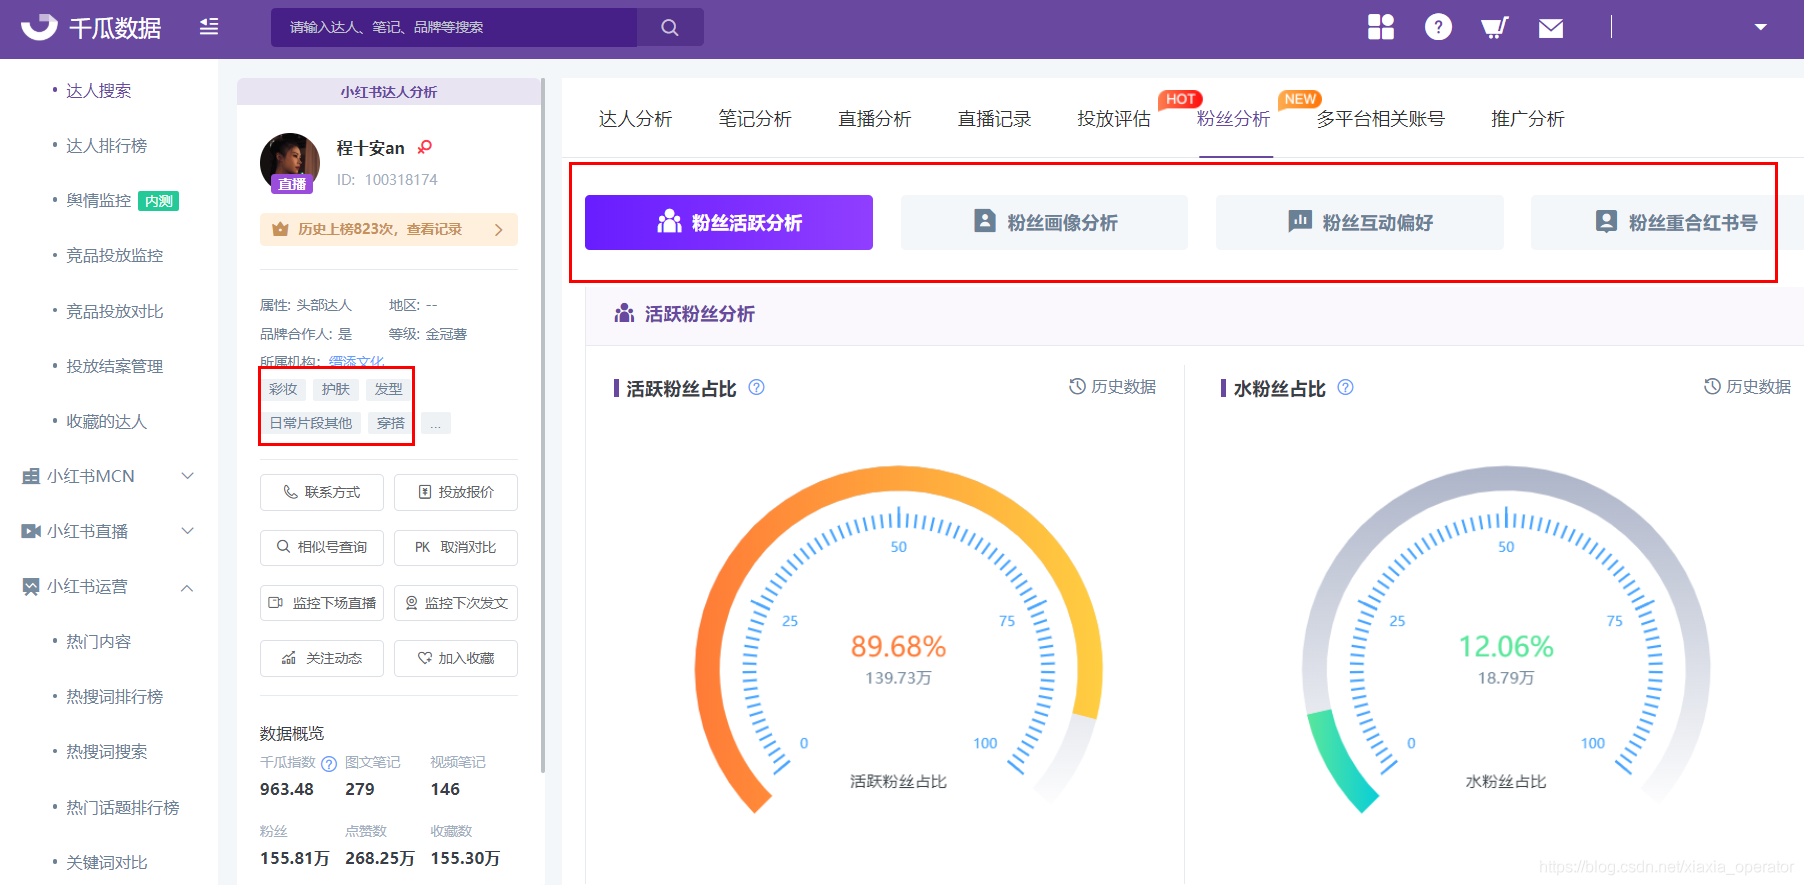Select the 彩妆 tag

[283, 389]
